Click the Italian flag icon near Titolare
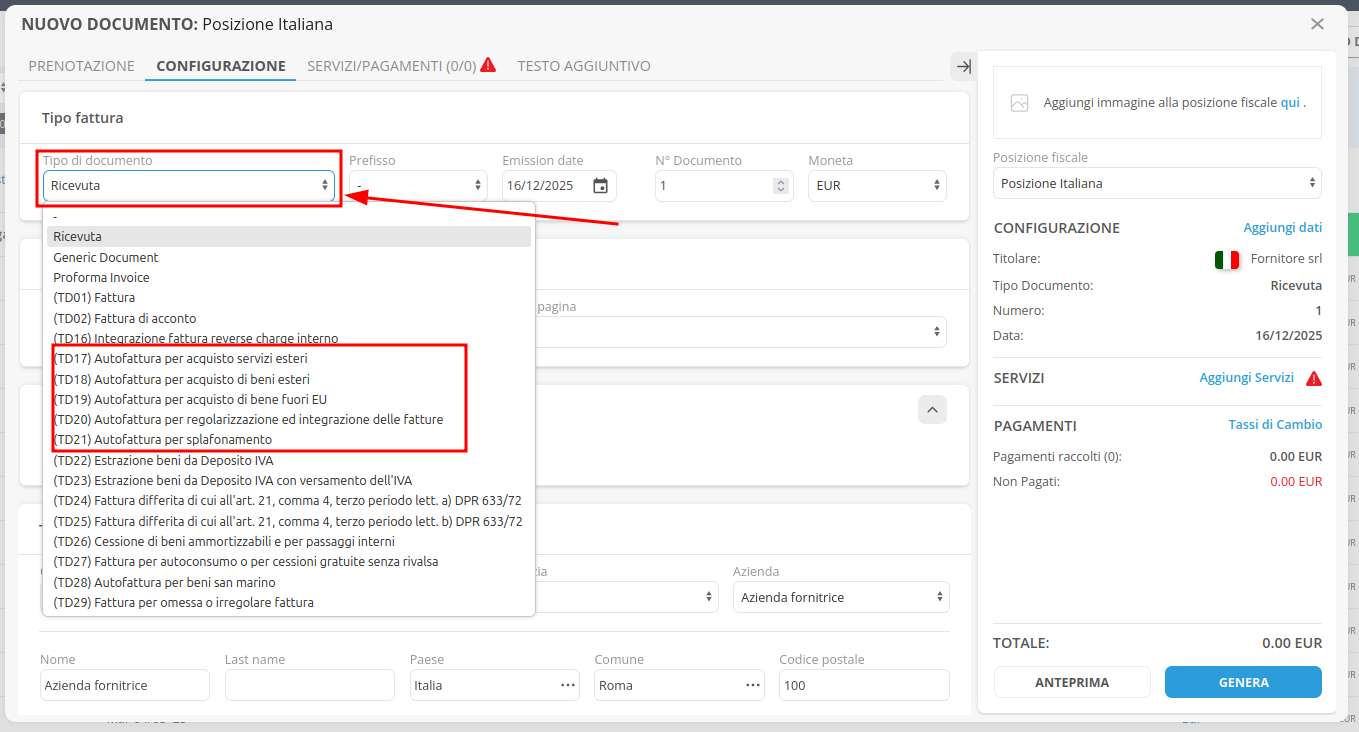Viewport: 1359px width, 732px height. (1226, 259)
